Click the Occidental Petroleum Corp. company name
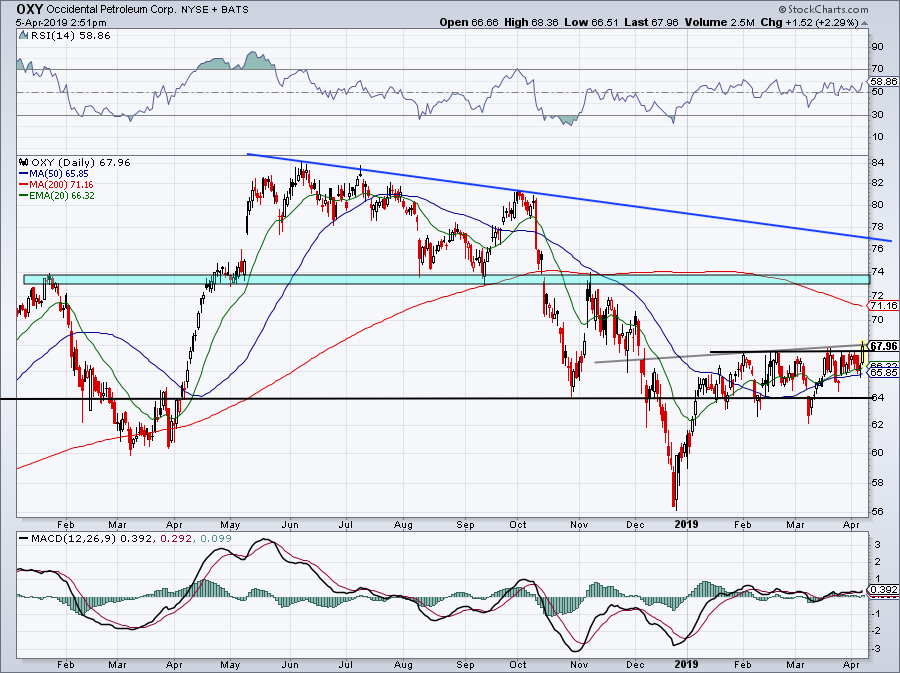This screenshot has height=673, width=900. point(111,9)
